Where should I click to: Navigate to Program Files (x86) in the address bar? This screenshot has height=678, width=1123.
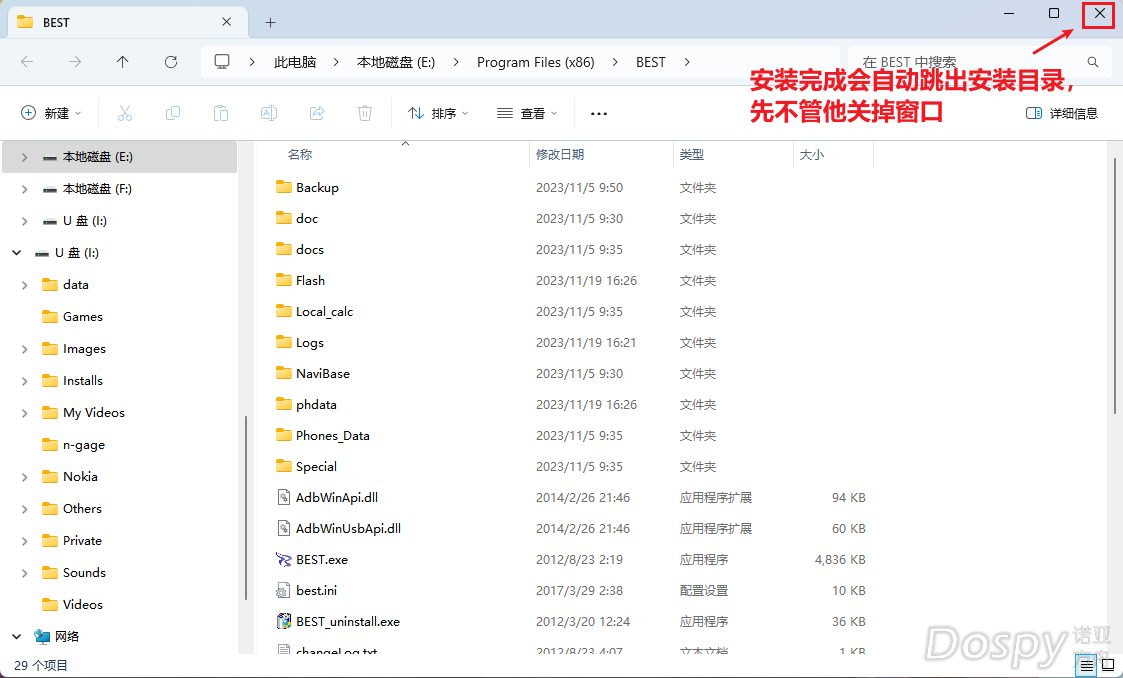[536, 62]
